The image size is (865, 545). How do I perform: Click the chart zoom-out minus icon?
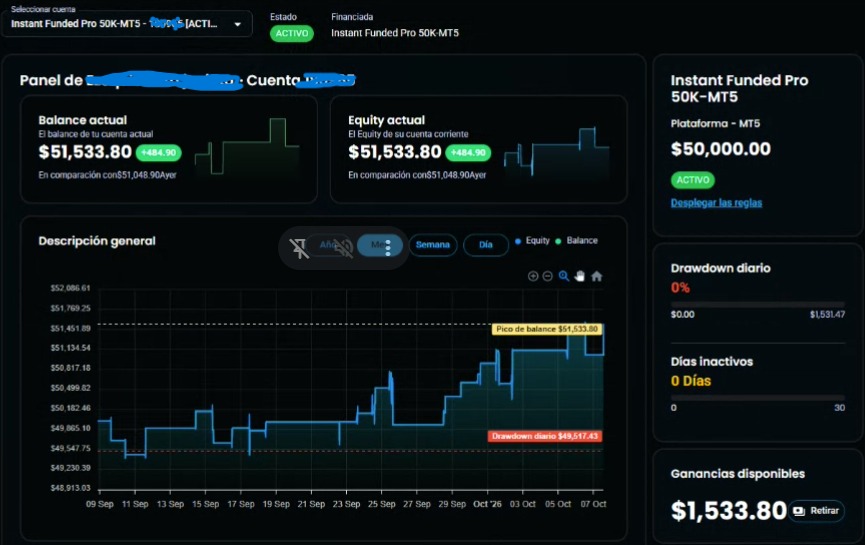pos(547,276)
